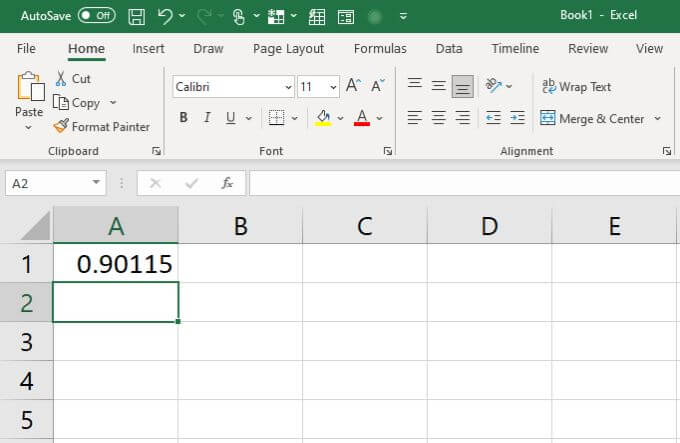Toggle the AutoSave switch
The width and height of the screenshot is (680, 443).
[x=96, y=16]
